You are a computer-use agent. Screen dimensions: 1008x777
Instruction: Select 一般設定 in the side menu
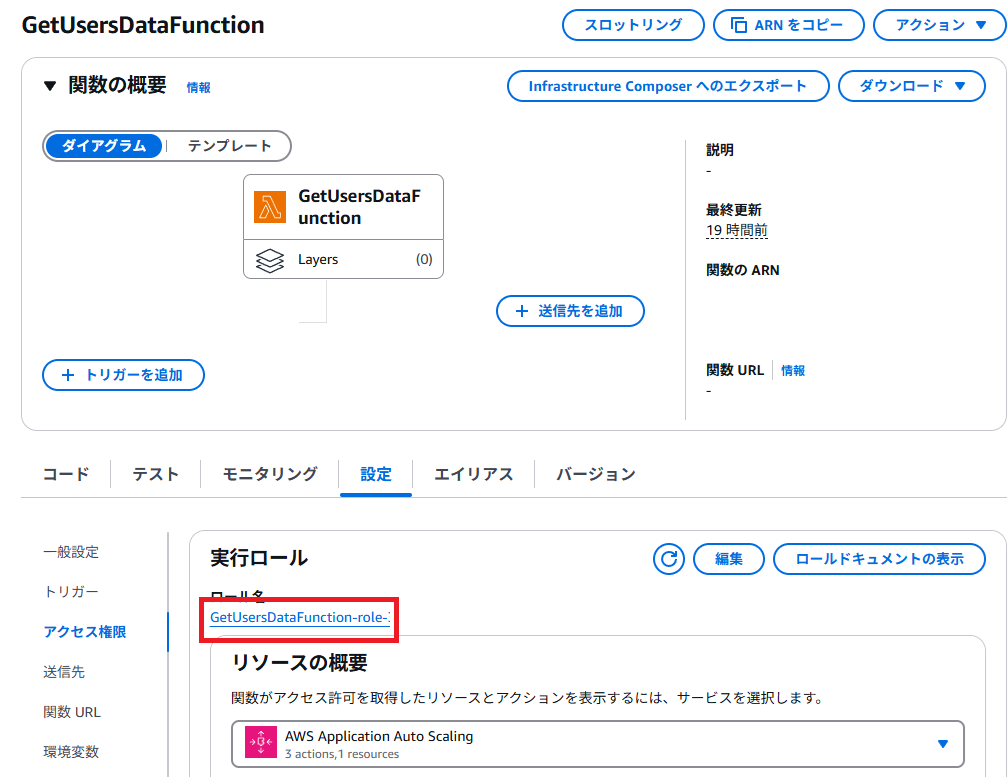(x=71, y=552)
